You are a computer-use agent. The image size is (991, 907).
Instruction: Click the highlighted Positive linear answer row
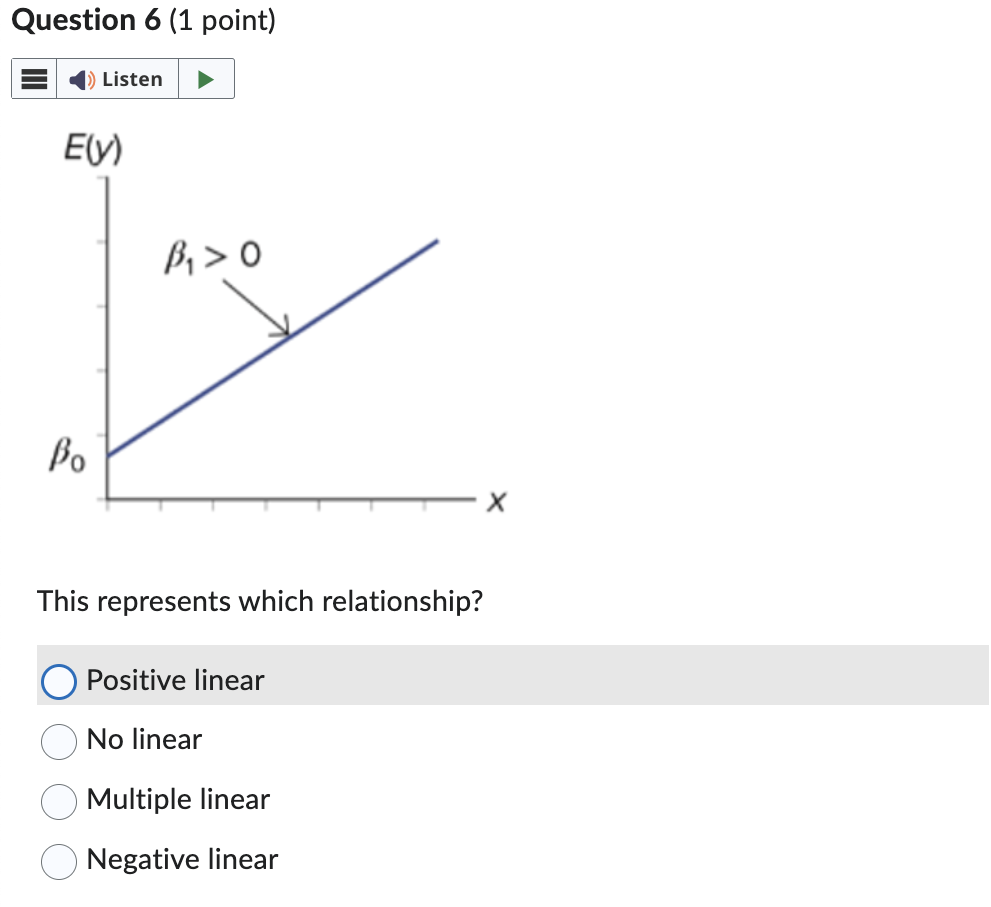pos(174,680)
